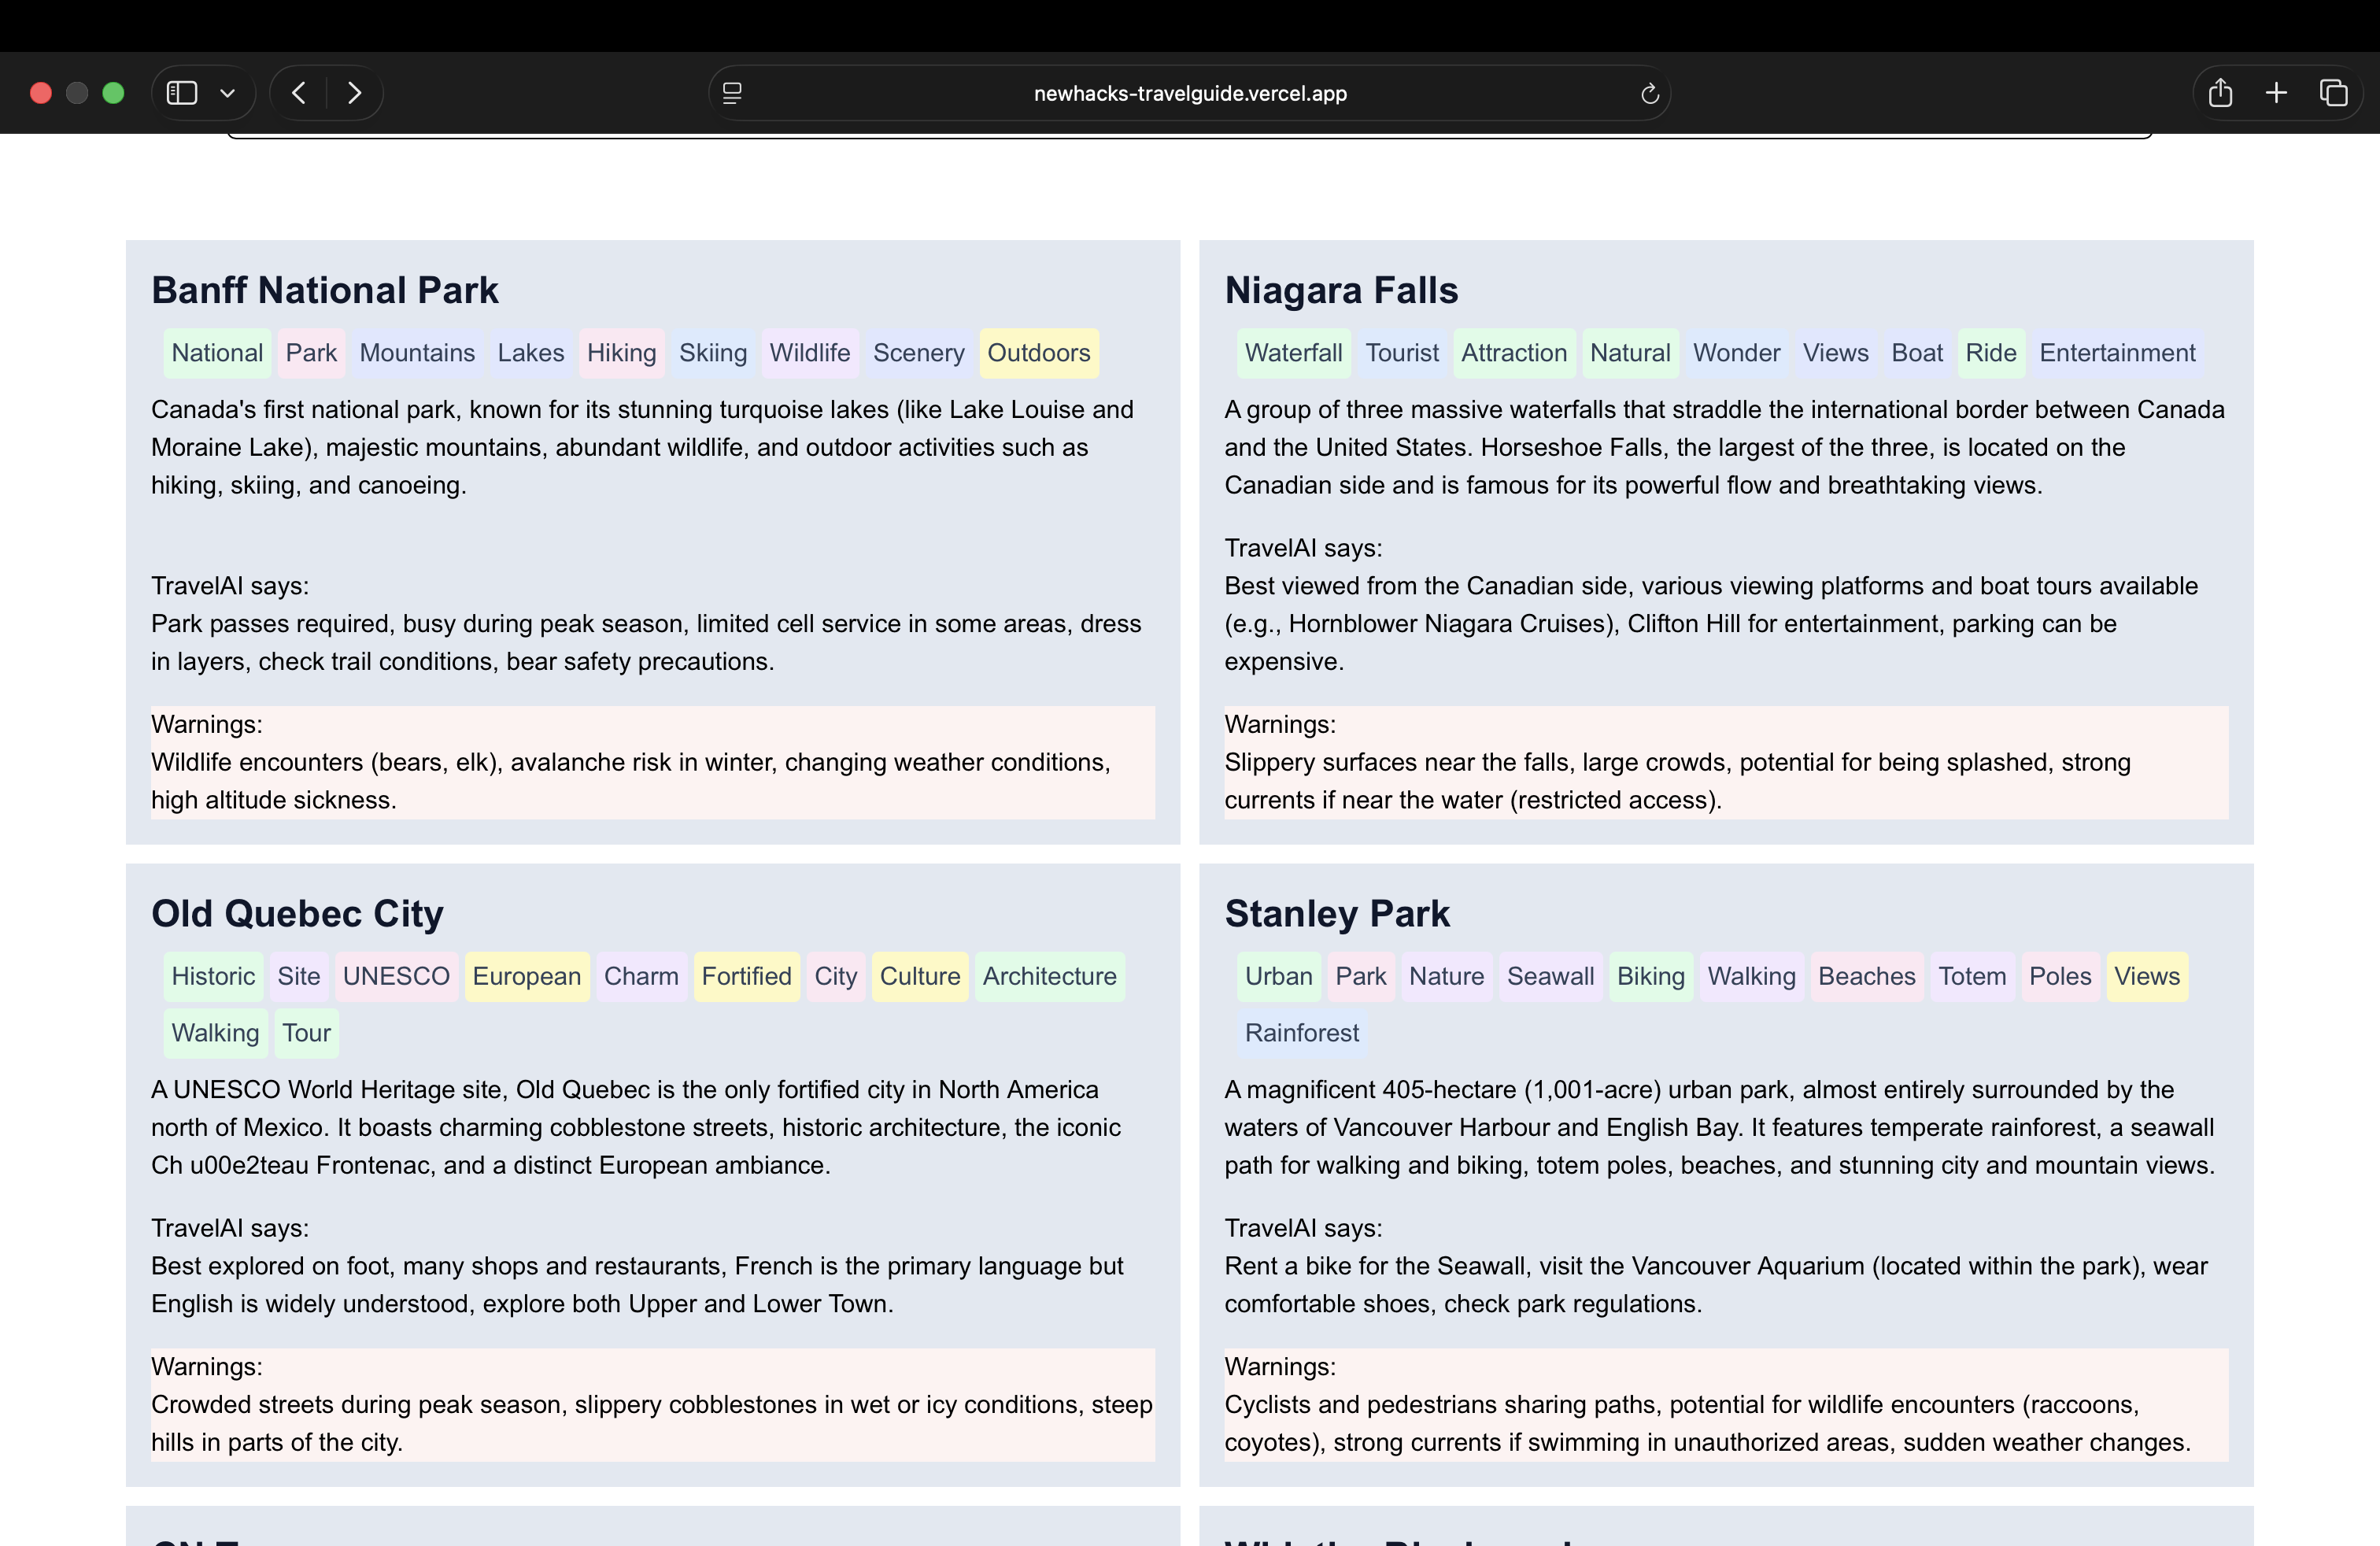Screen dimensions: 2380x1546
Task: Click the newhacks-travelguide.vercel.app address field
Action: (x=1189, y=94)
